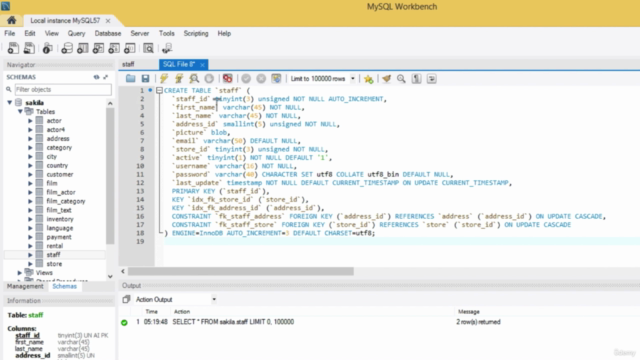Click the Filter objects search field
The width and height of the screenshot is (640, 360).
pyautogui.click(x=63, y=89)
